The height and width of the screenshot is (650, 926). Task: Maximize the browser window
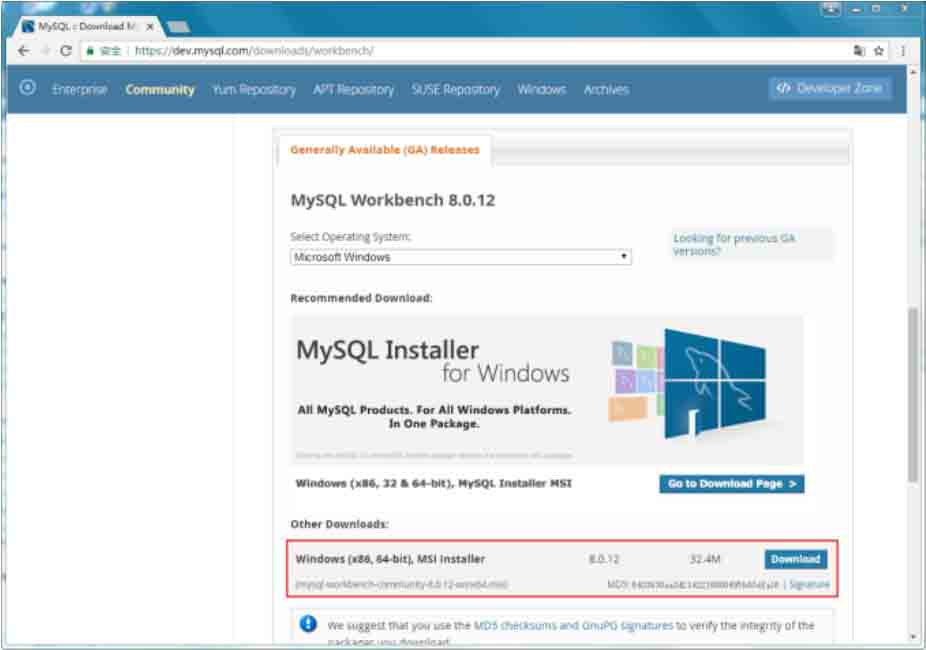click(877, 9)
